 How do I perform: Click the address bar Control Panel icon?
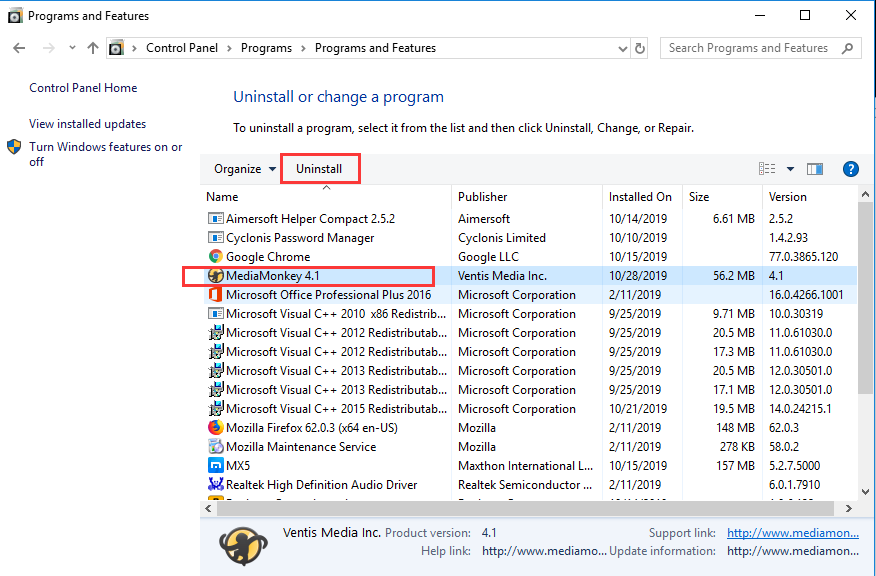116,48
